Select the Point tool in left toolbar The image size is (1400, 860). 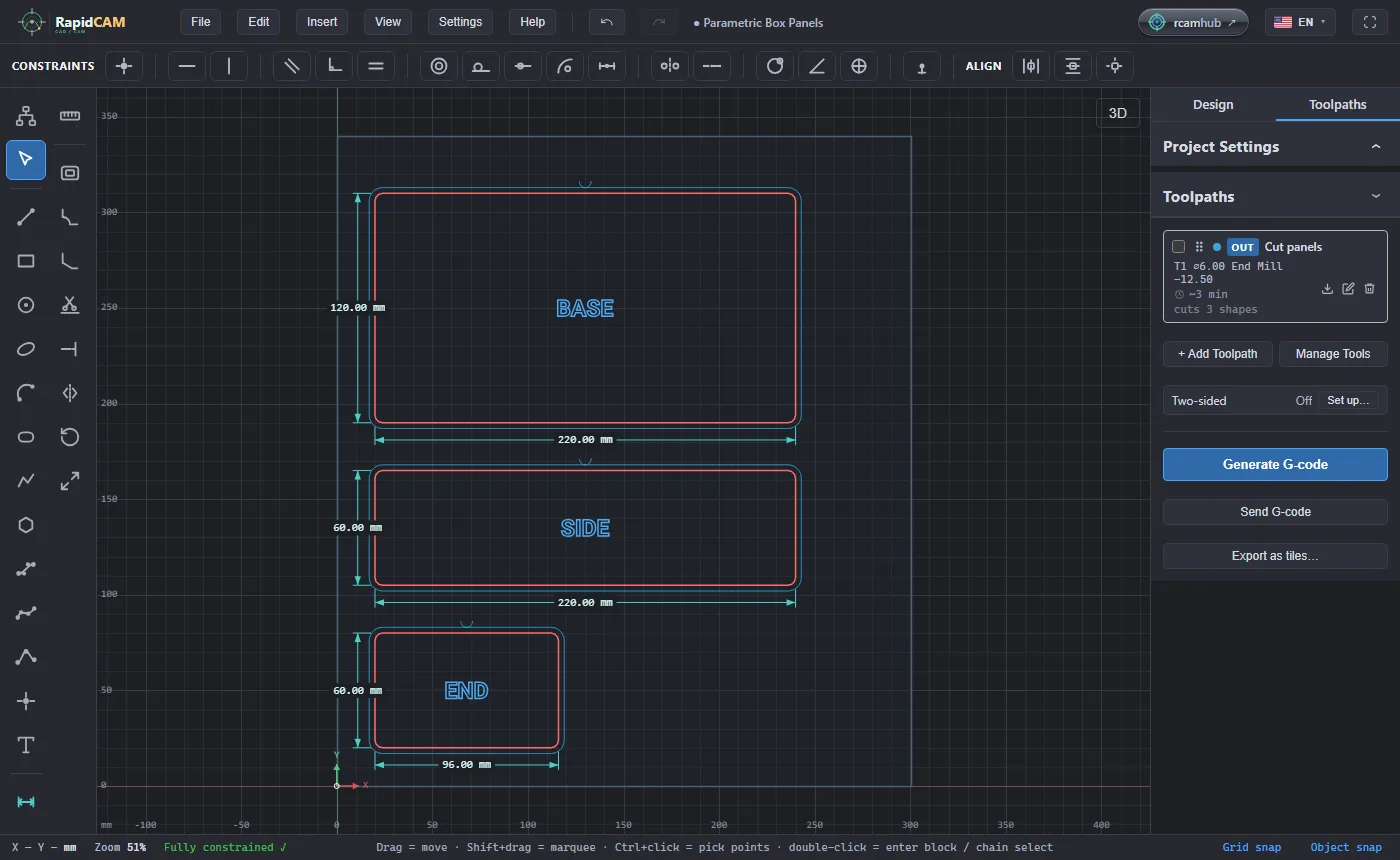(26, 701)
